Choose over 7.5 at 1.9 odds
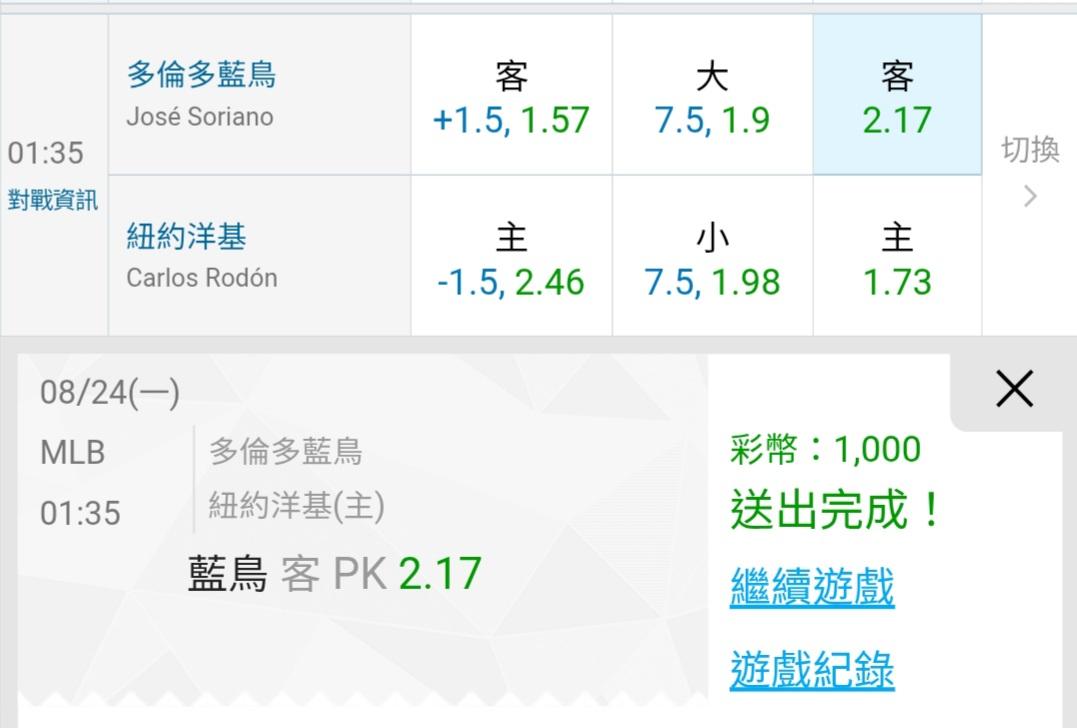The width and height of the screenshot is (1077, 728). pyautogui.click(x=712, y=95)
